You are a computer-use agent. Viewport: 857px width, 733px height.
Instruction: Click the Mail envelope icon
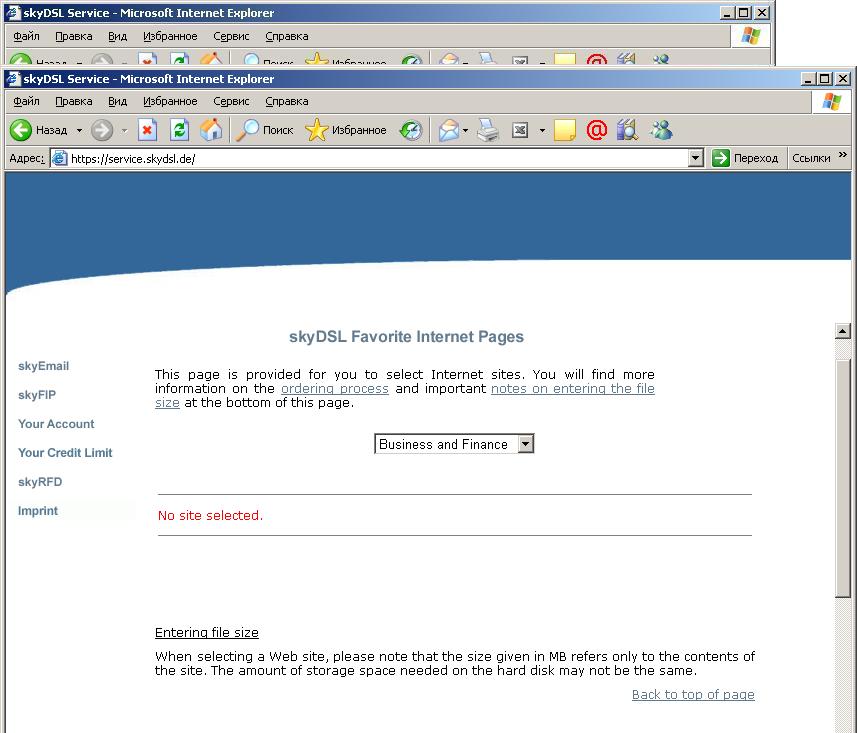coord(449,130)
